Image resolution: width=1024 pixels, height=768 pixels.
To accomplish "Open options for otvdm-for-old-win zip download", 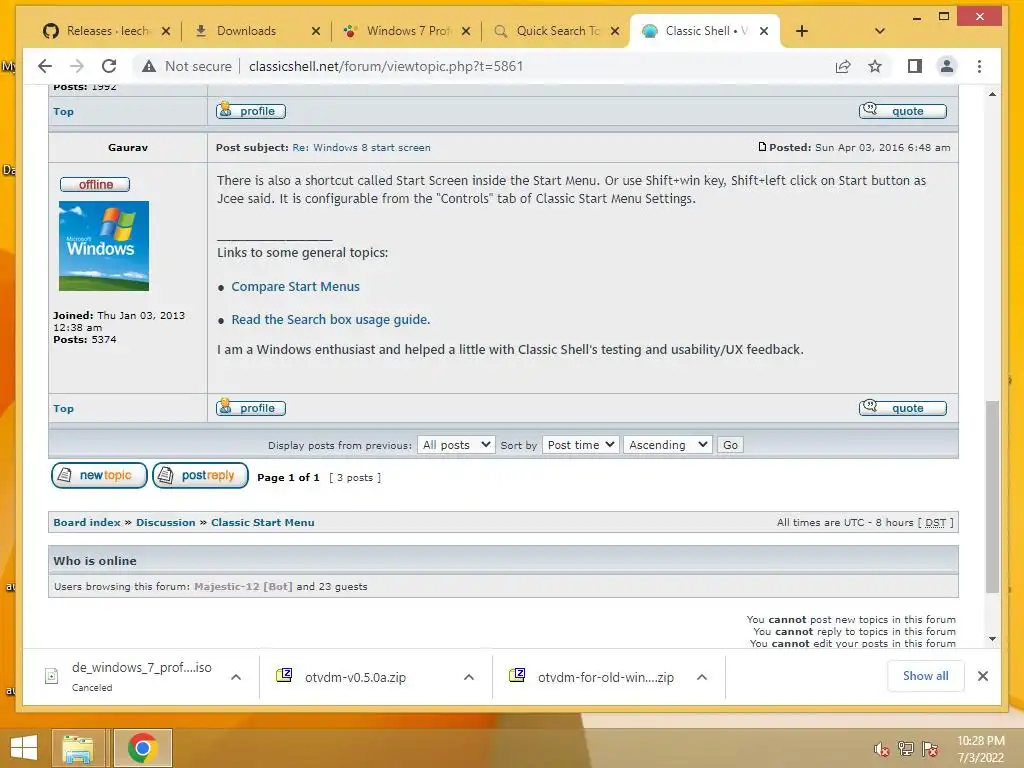I will pos(702,677).
